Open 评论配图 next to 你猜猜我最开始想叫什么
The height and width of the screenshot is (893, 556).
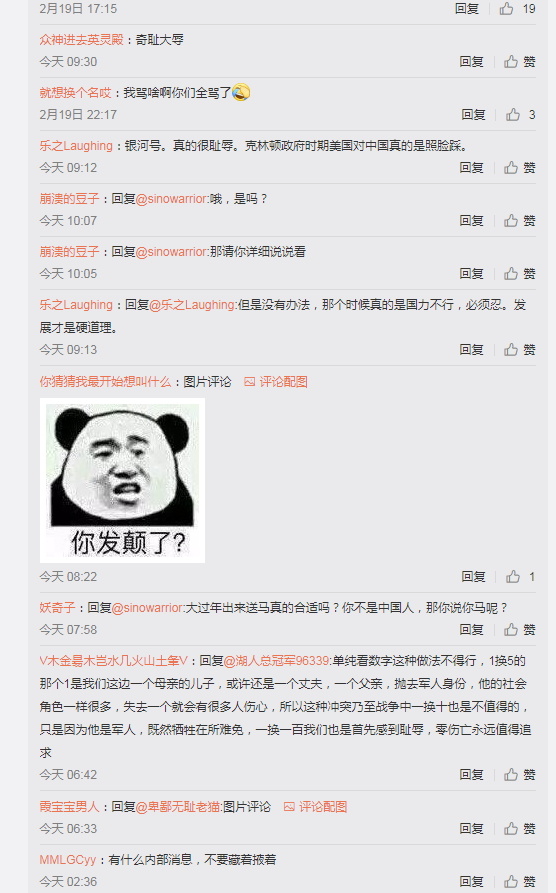[276, 382]
